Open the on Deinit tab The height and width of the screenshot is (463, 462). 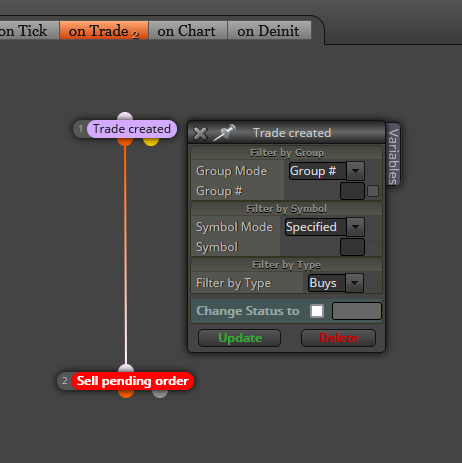click(269, 31)
